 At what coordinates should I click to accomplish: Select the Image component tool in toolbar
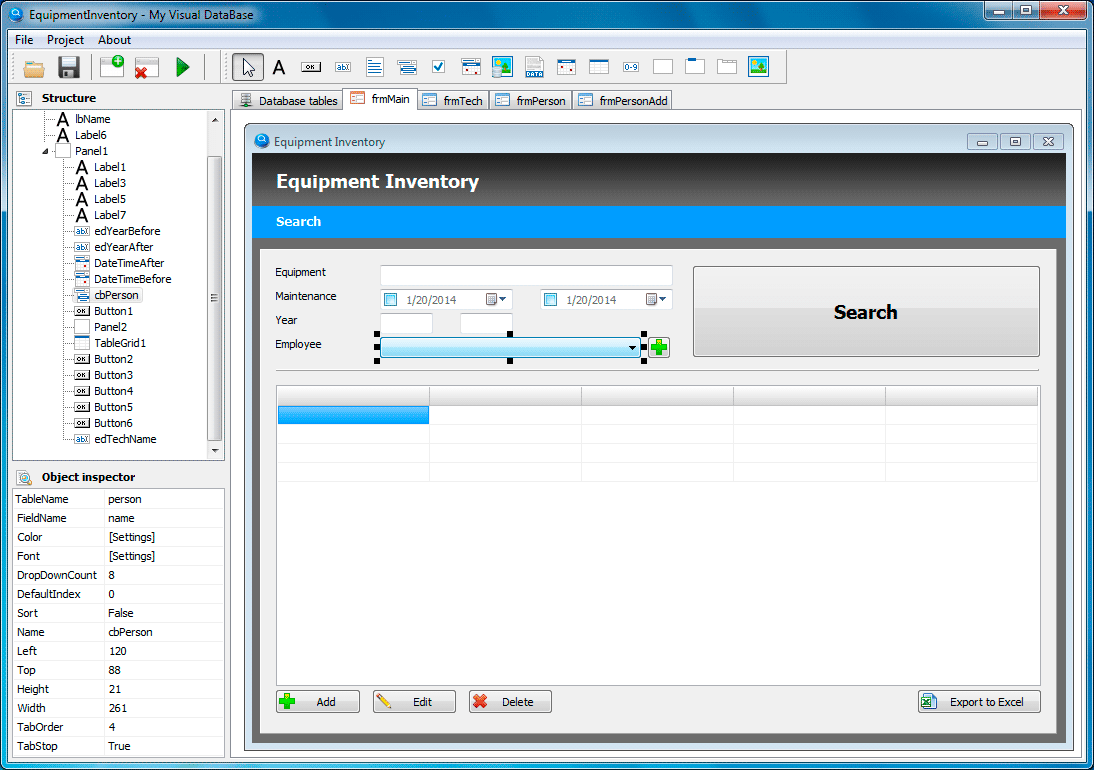pos(758,67)
